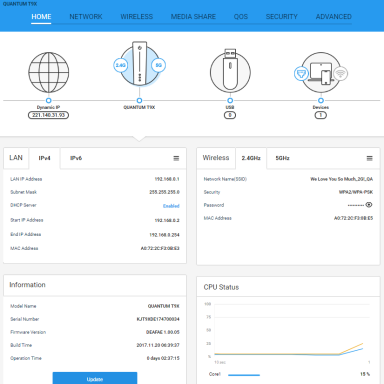Click the Dynamic IP address badge
Screen dimensions: 384x384
pos(49,115)
